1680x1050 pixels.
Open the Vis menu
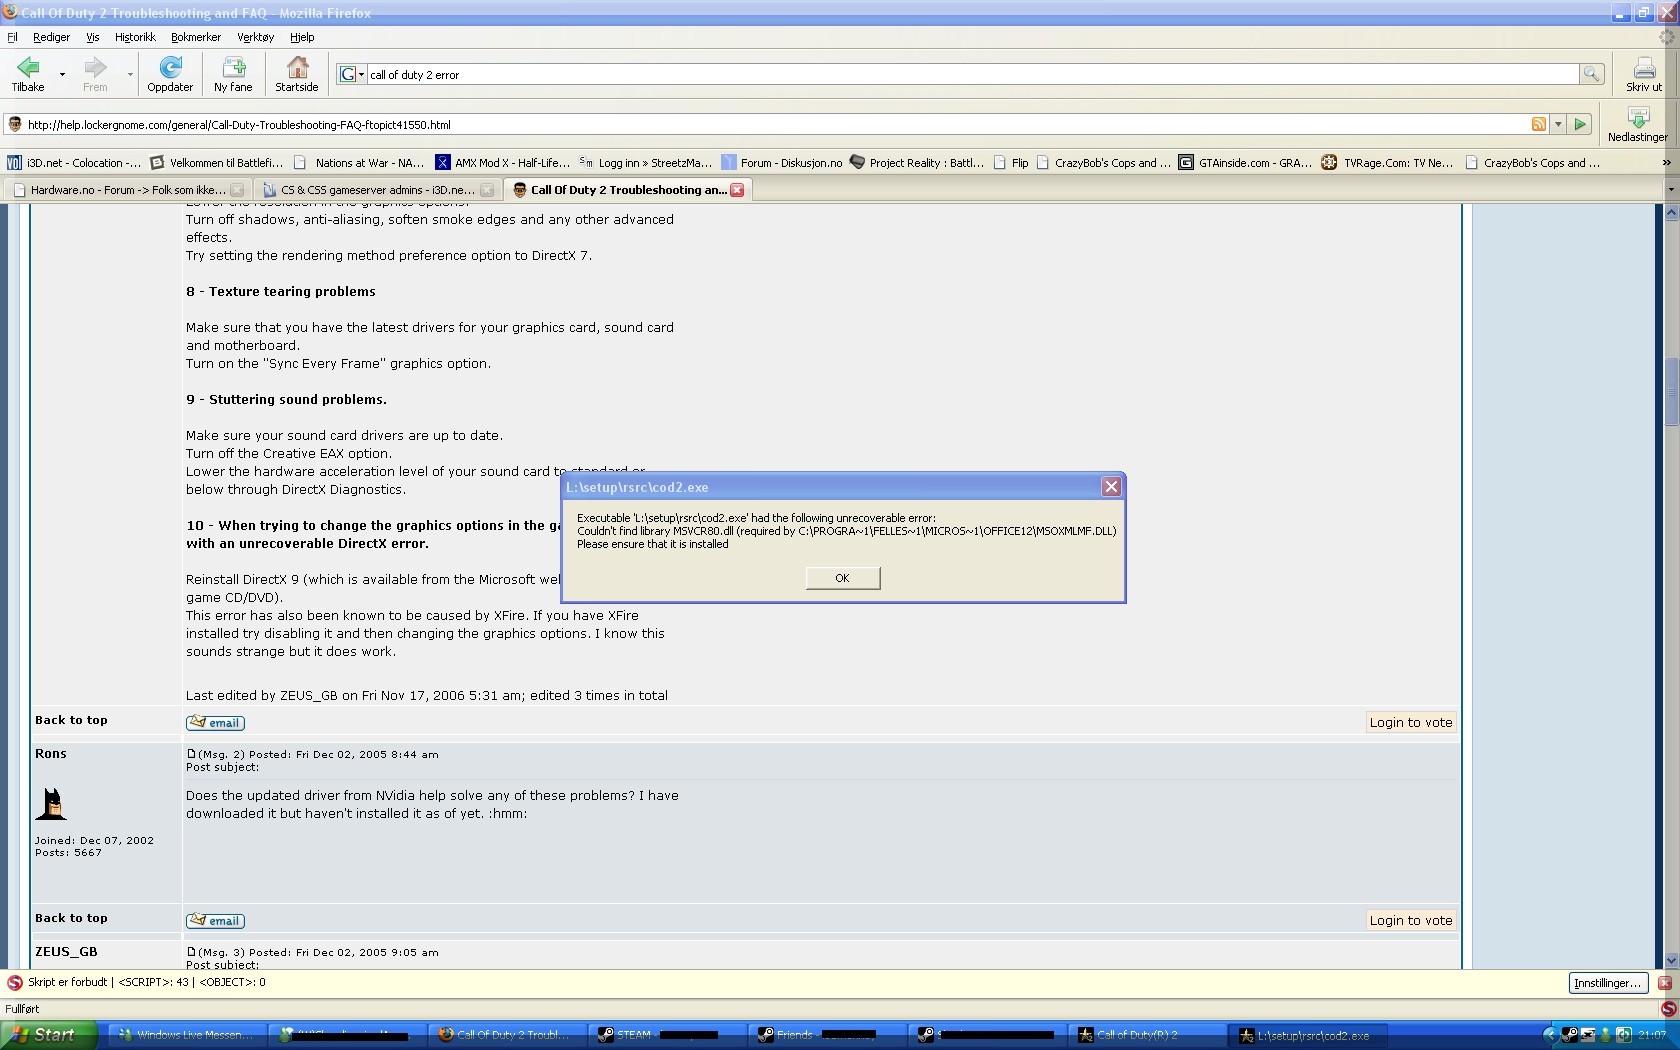[92, 37]
